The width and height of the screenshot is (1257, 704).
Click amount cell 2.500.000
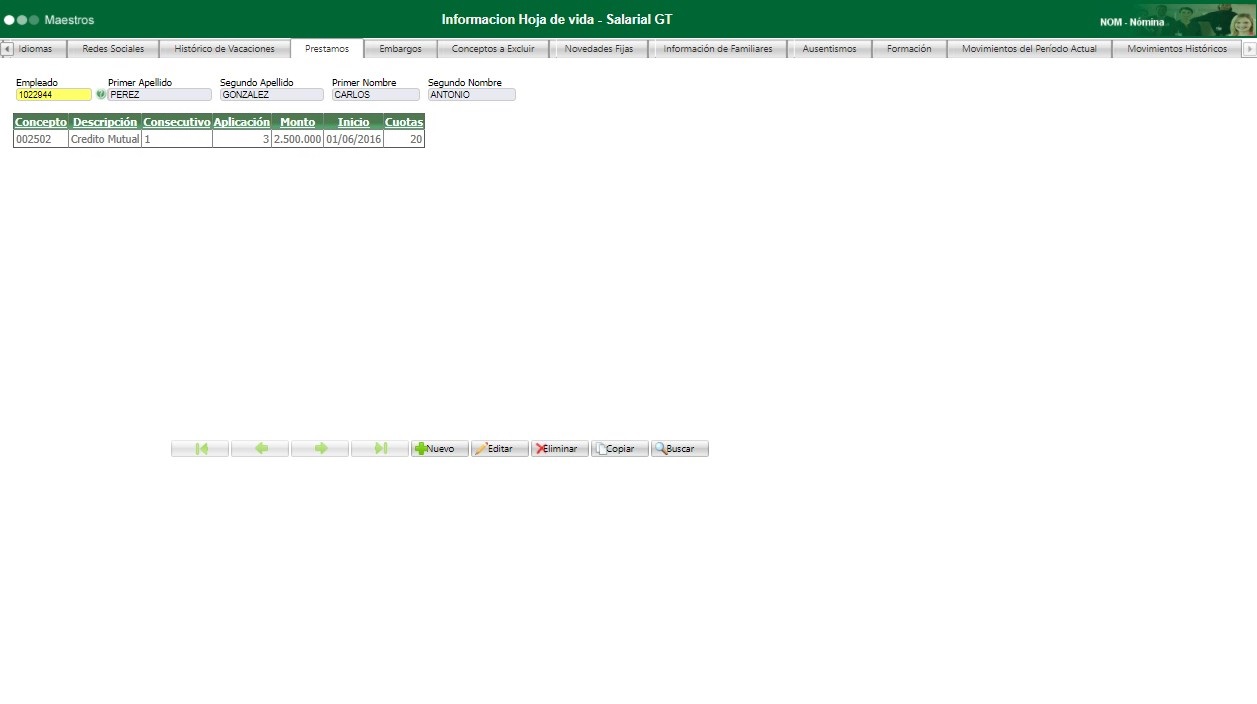coord(298,140)
